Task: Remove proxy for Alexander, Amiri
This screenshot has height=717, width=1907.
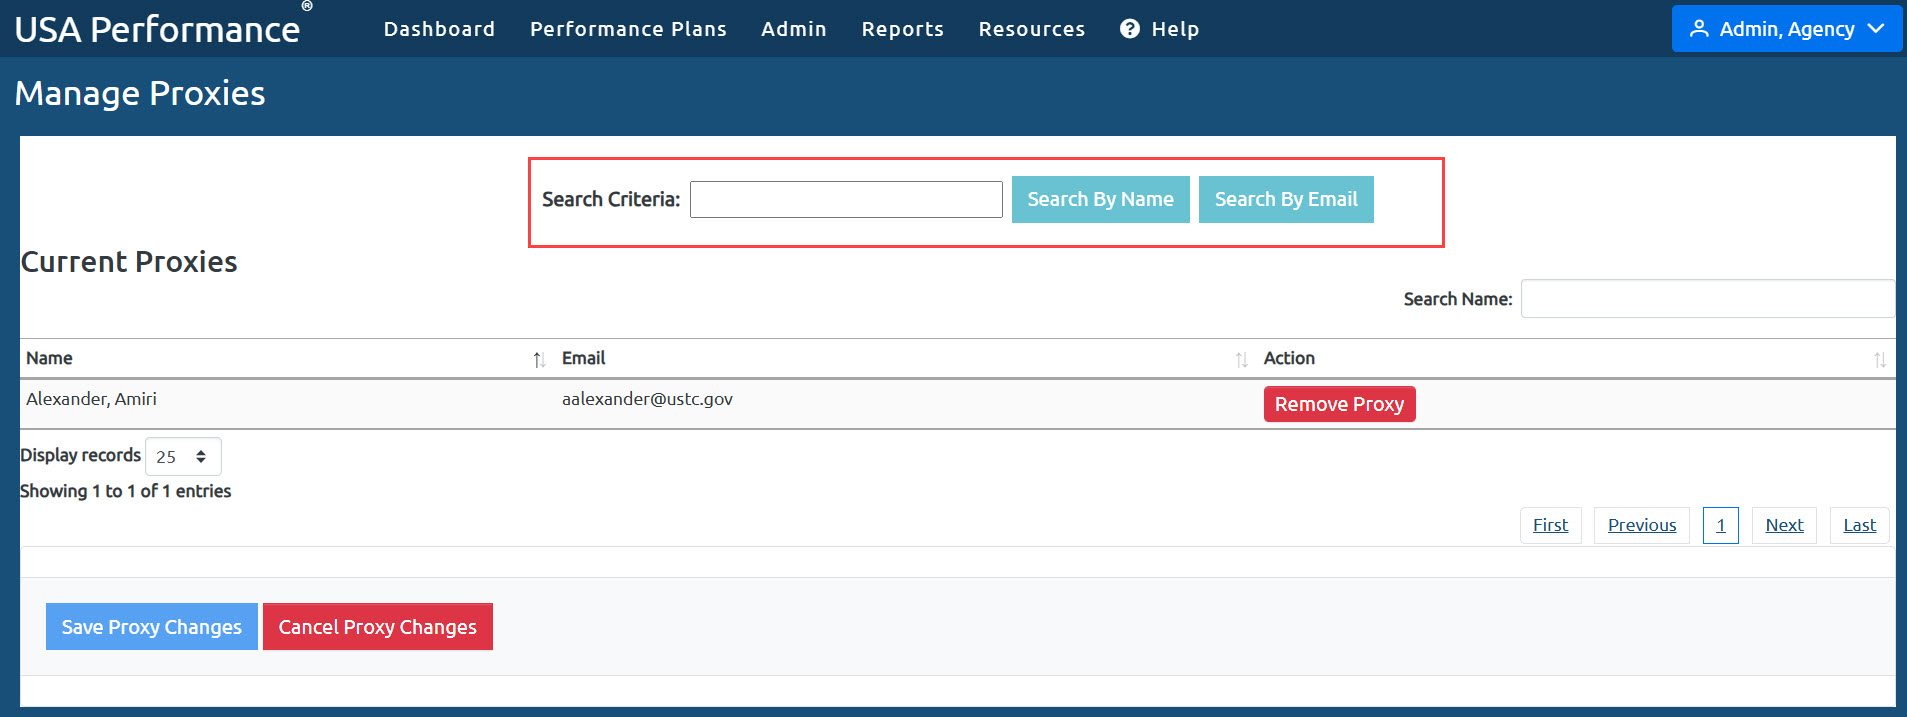Action: (x=1339, y=404)
